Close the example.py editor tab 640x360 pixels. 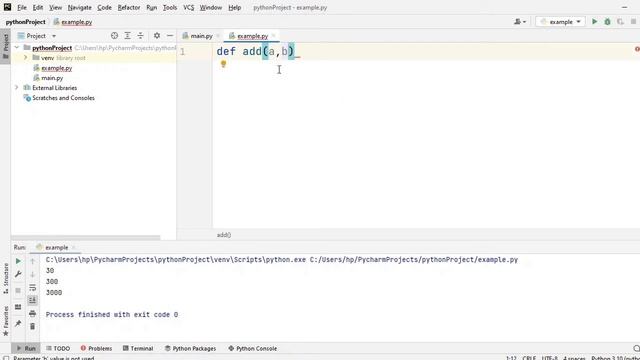(x=273, y=36)
